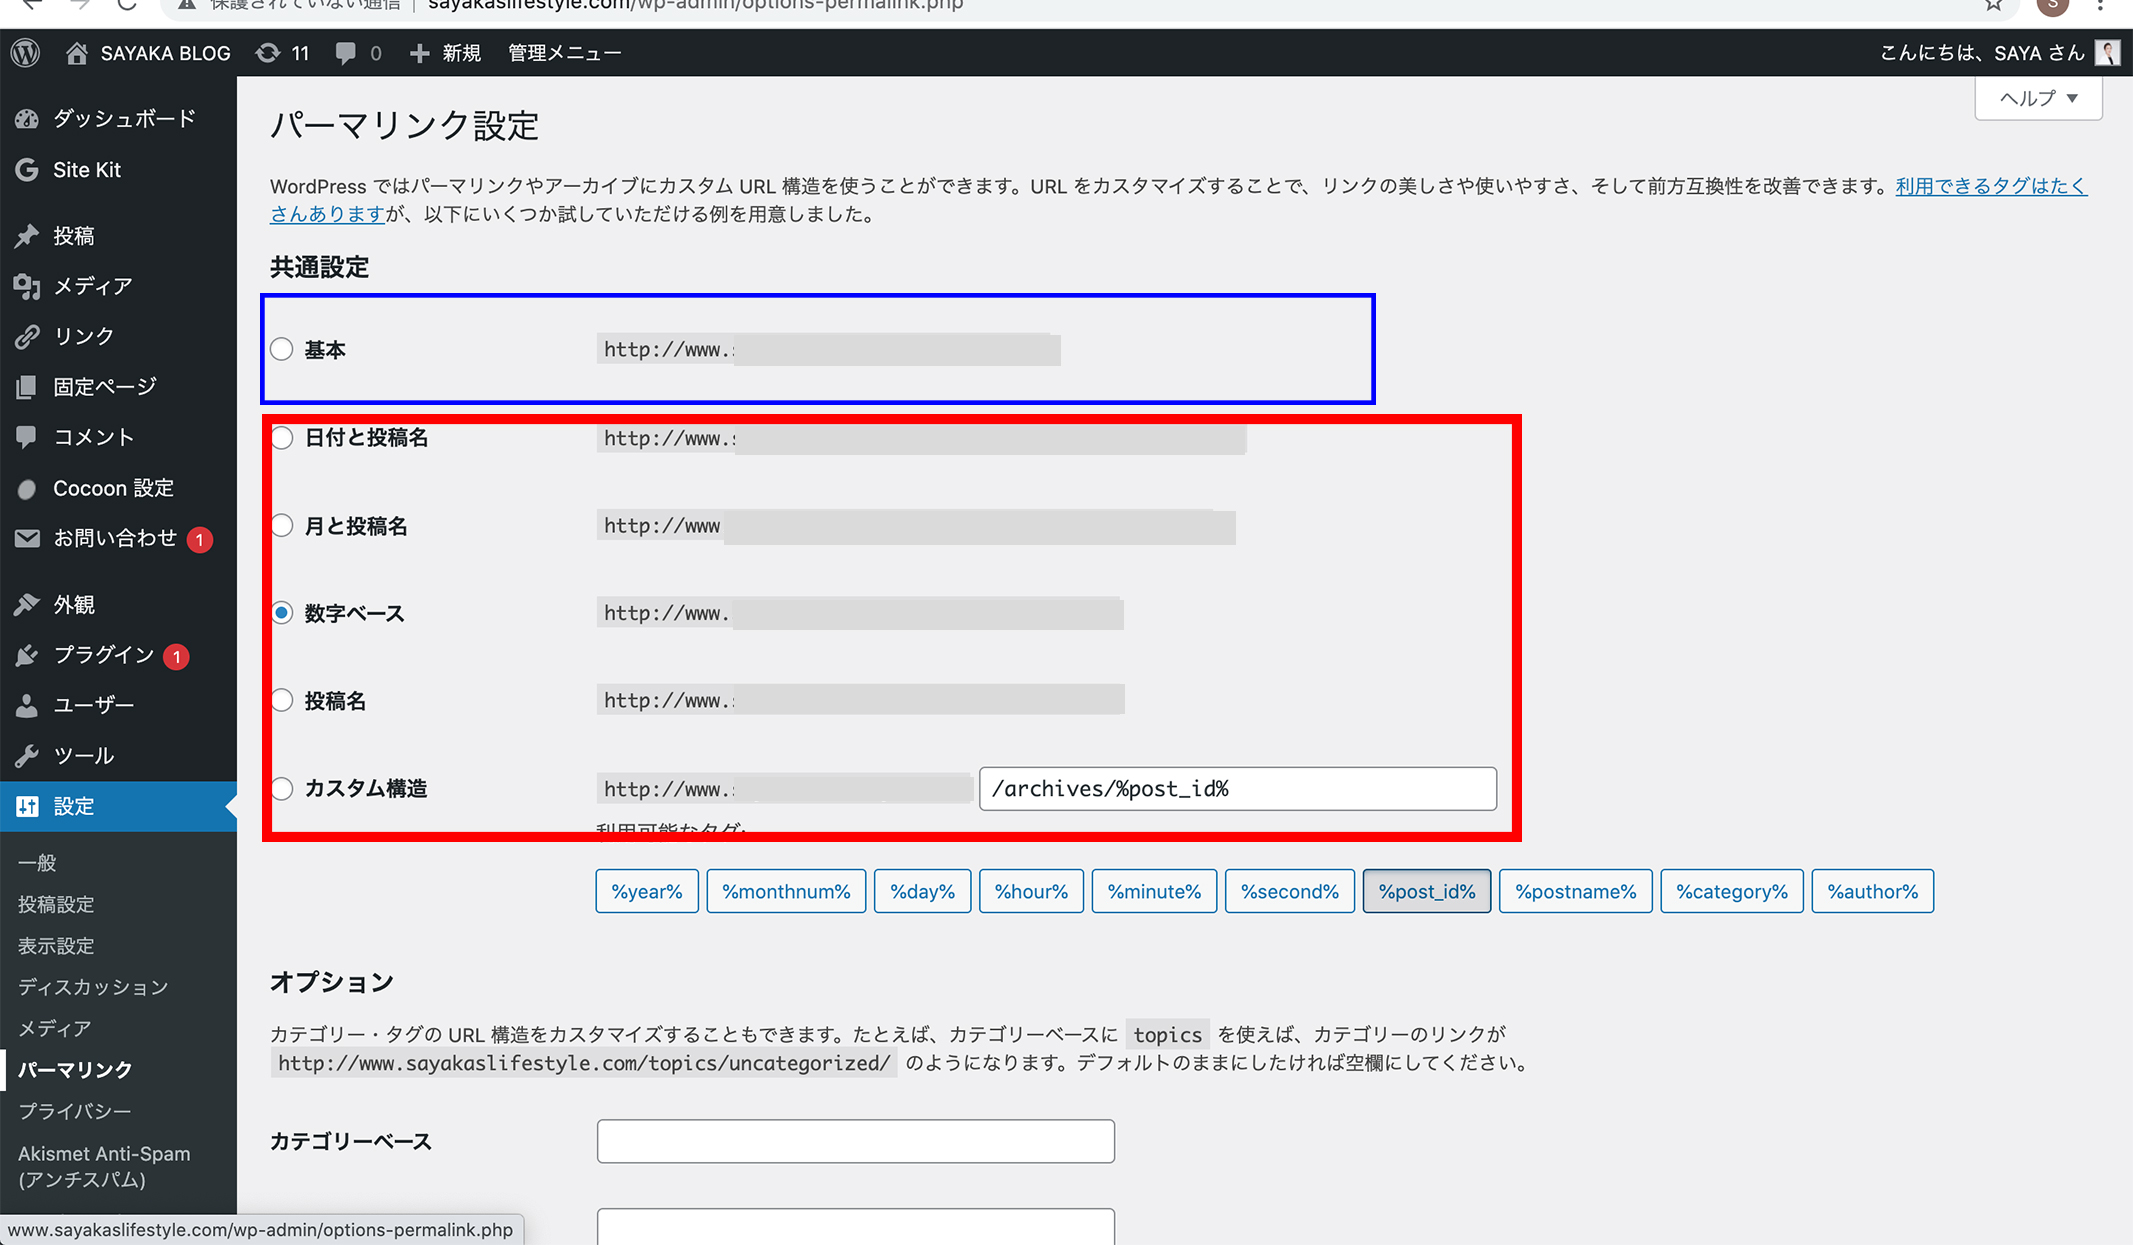The height and width of the screenshot is (1245, 2133).
Task: Click the custom structure /archives/%post_id% field
Action: 1237,788
